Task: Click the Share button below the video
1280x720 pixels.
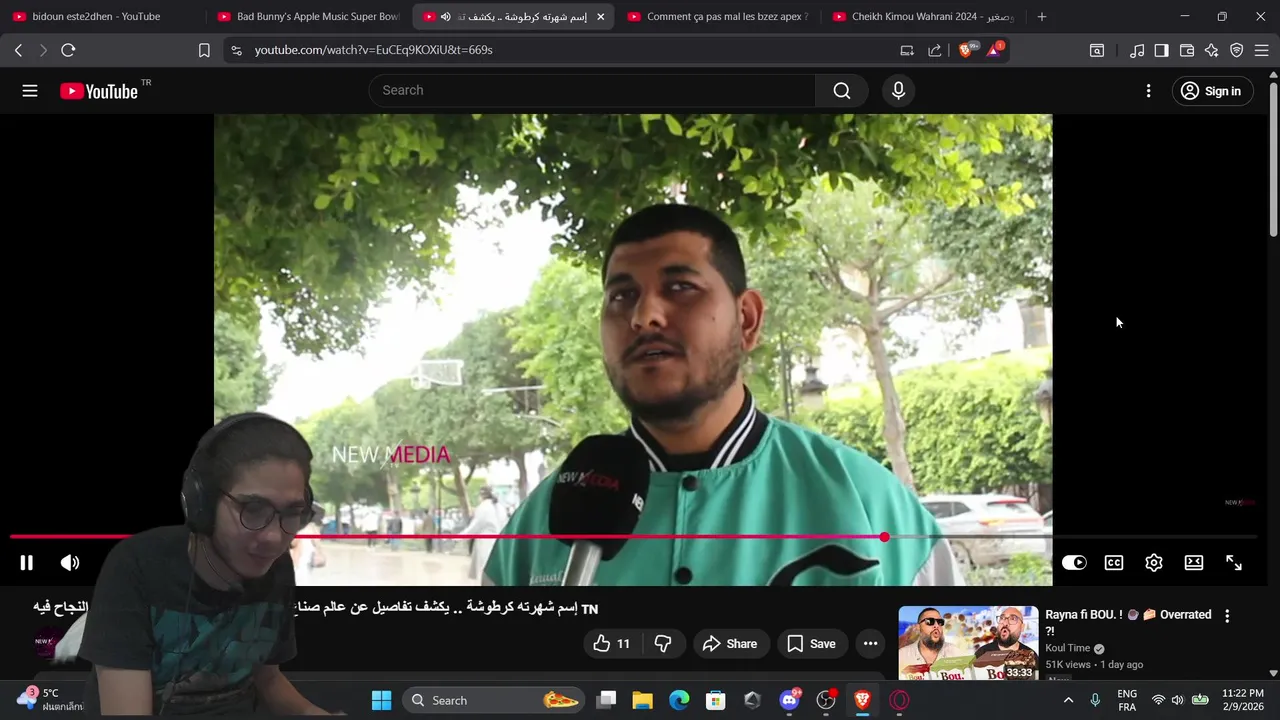Action: [730, 644]
